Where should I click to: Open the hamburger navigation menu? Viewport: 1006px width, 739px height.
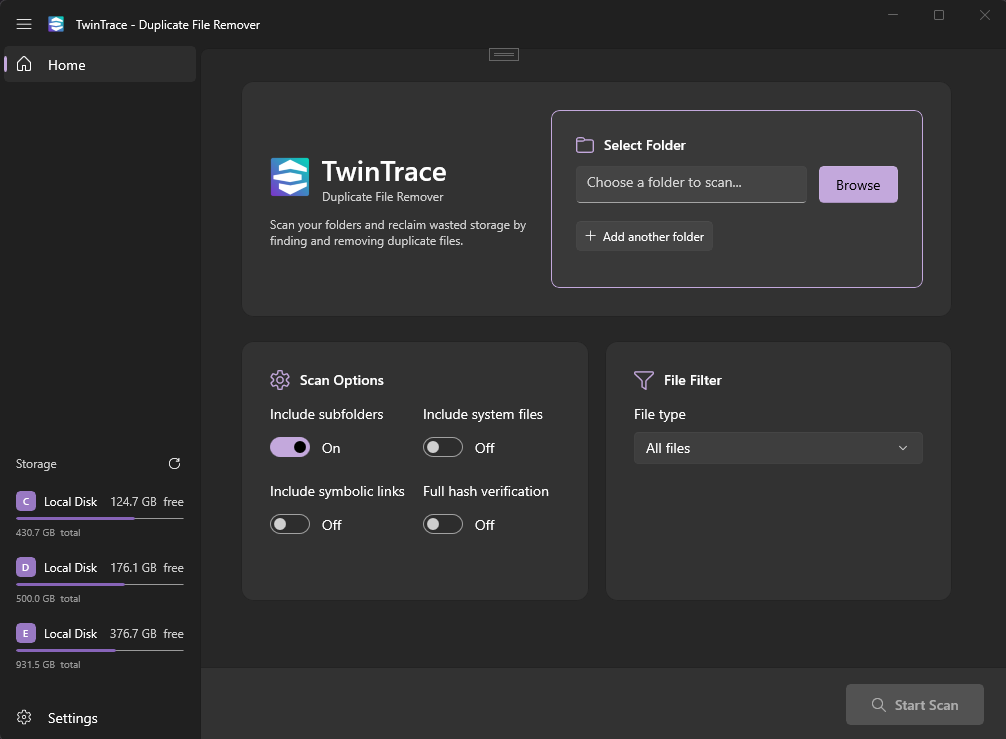coord(24,24)
